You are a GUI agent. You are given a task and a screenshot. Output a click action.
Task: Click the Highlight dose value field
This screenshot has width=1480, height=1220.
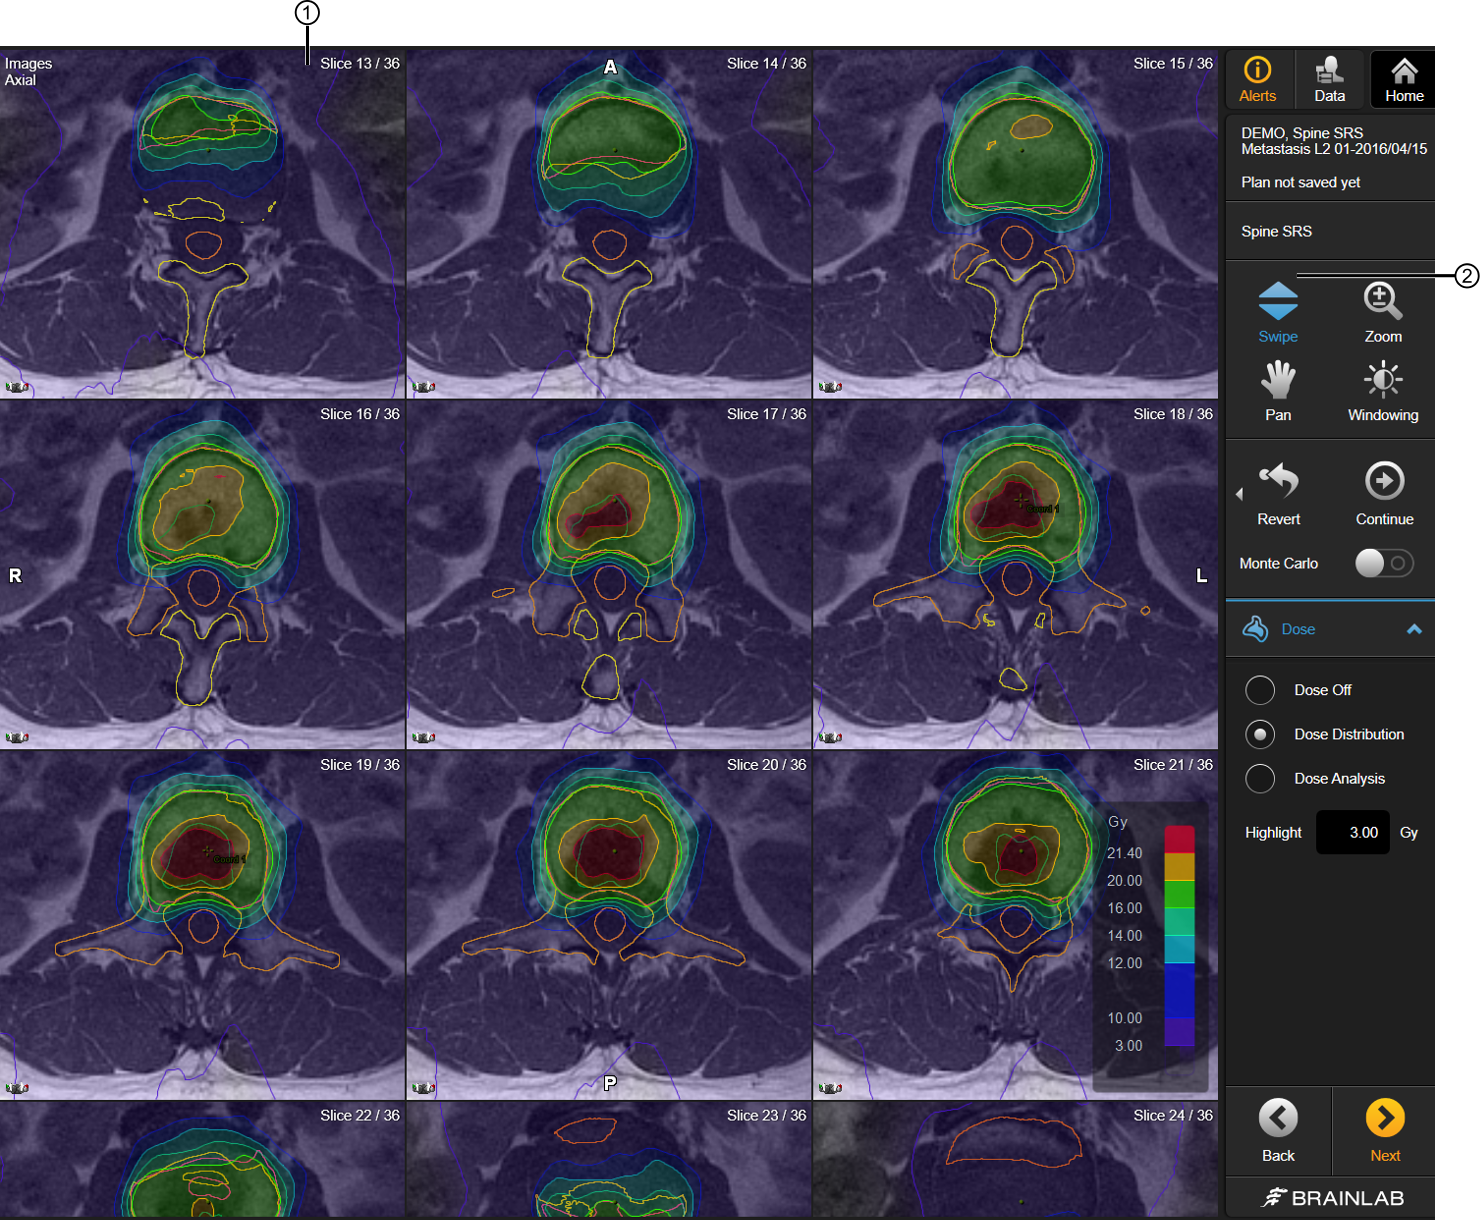(1353, 832)
